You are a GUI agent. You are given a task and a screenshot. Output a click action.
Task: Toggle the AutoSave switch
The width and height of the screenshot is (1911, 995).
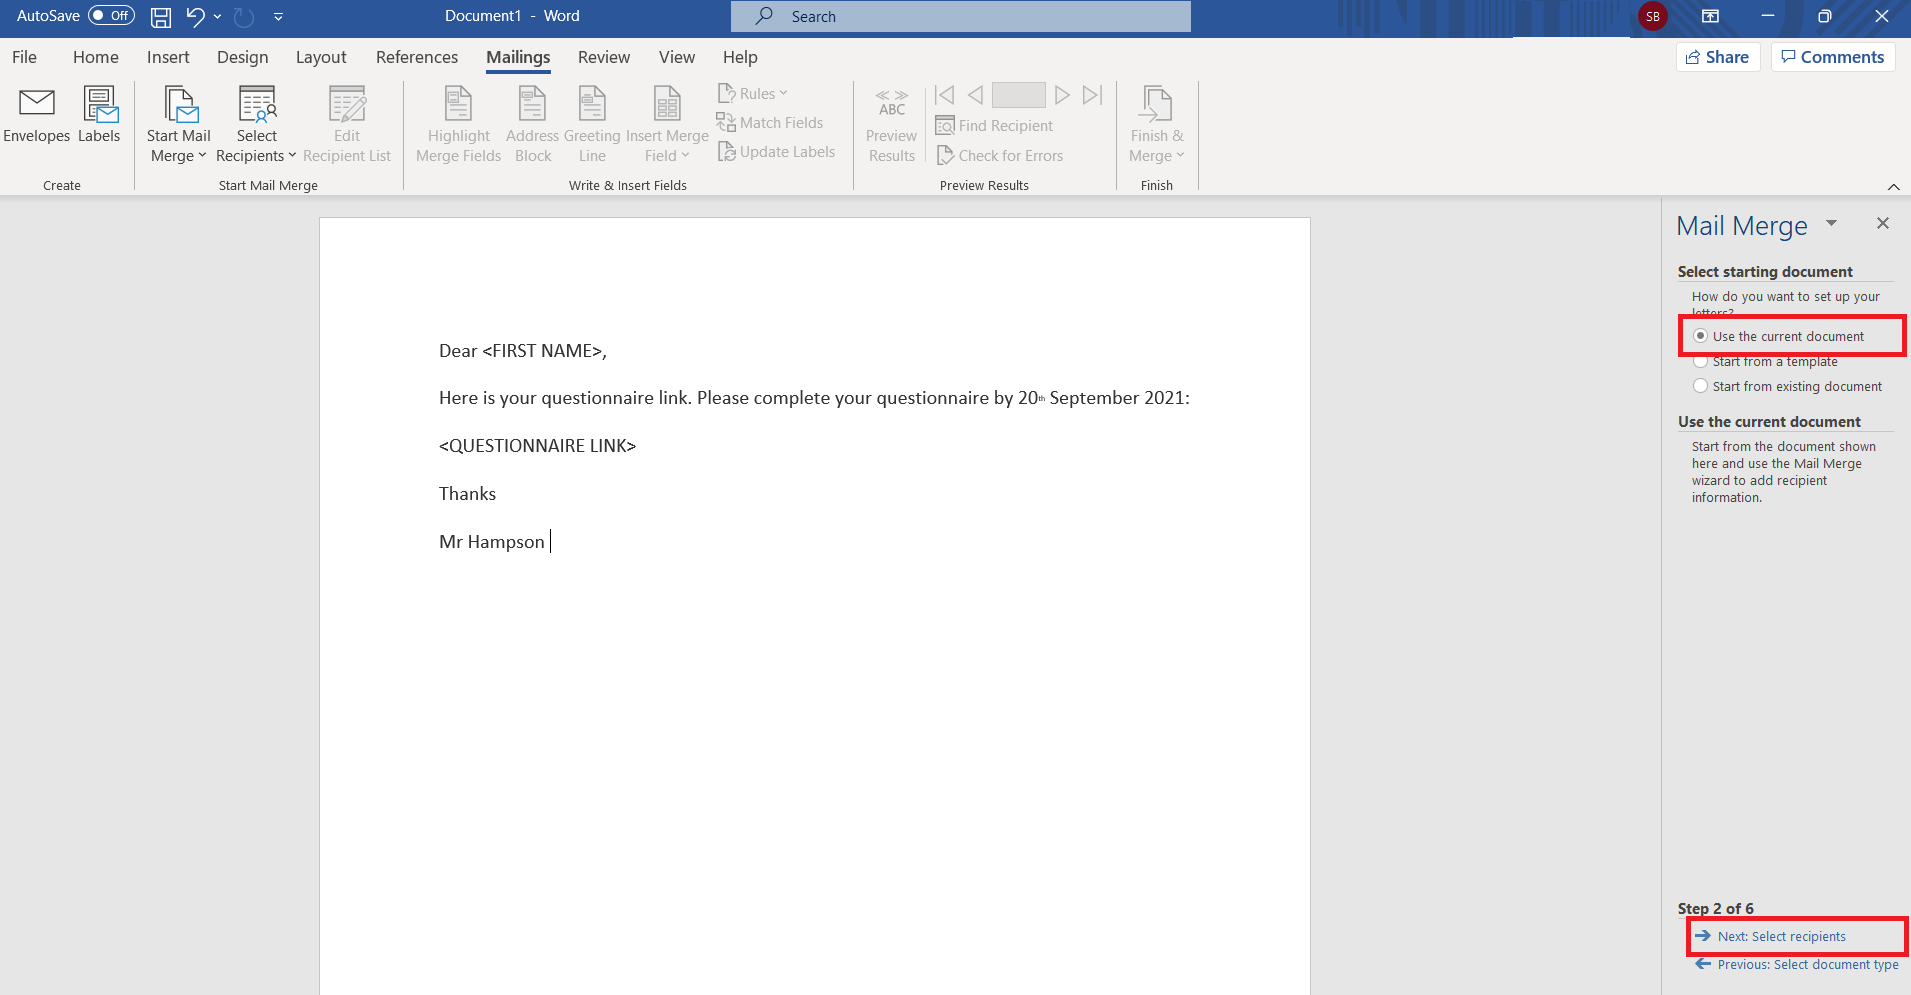coord(111,16)
